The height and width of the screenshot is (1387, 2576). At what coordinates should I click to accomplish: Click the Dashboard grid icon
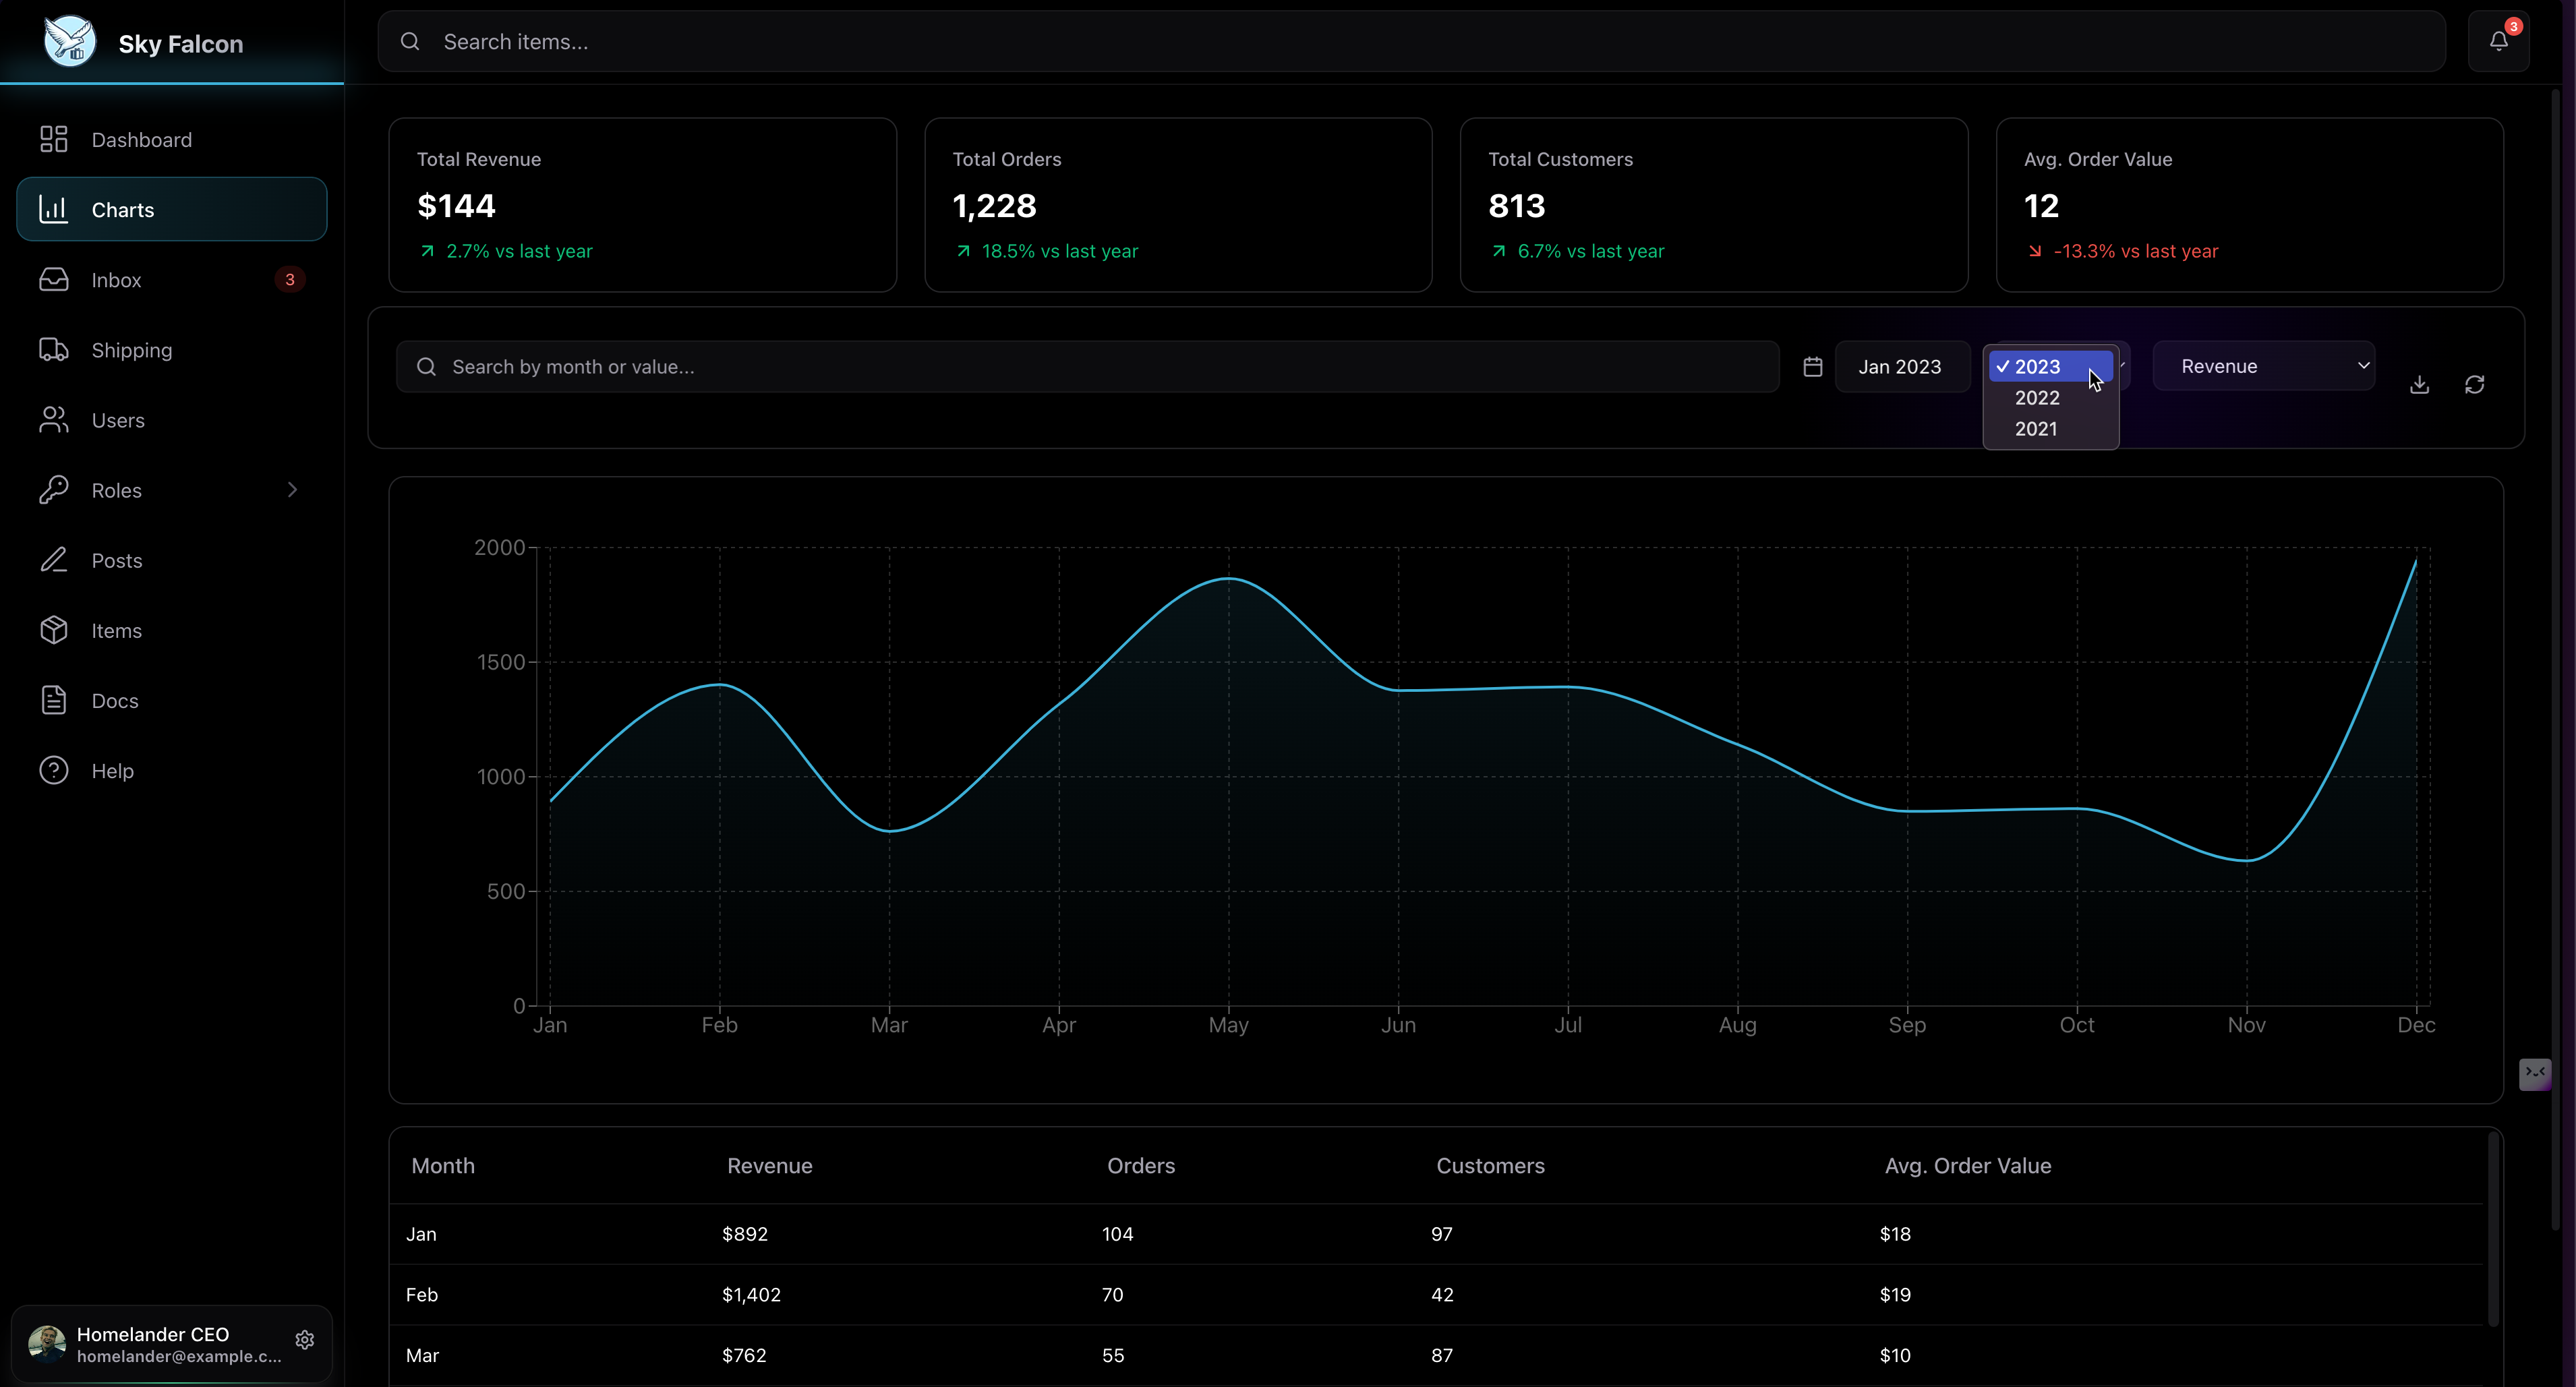coord(53,139)
